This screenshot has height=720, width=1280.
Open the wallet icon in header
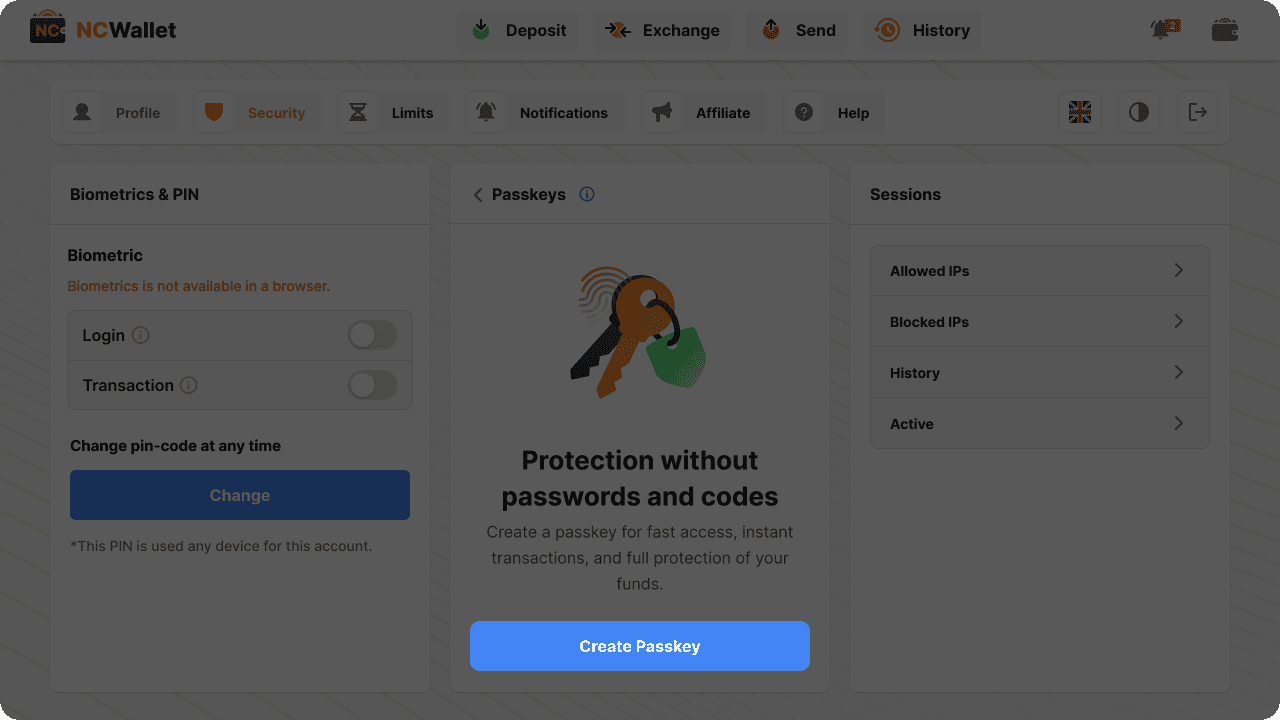tap(1225, 30)
